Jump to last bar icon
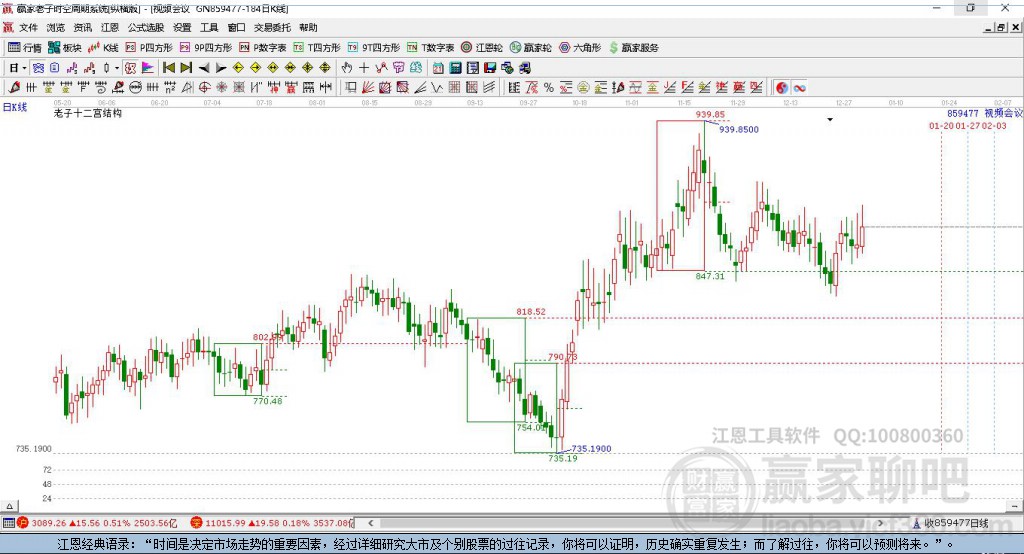This screenshot has height=554, width=1024. [186, 68]
